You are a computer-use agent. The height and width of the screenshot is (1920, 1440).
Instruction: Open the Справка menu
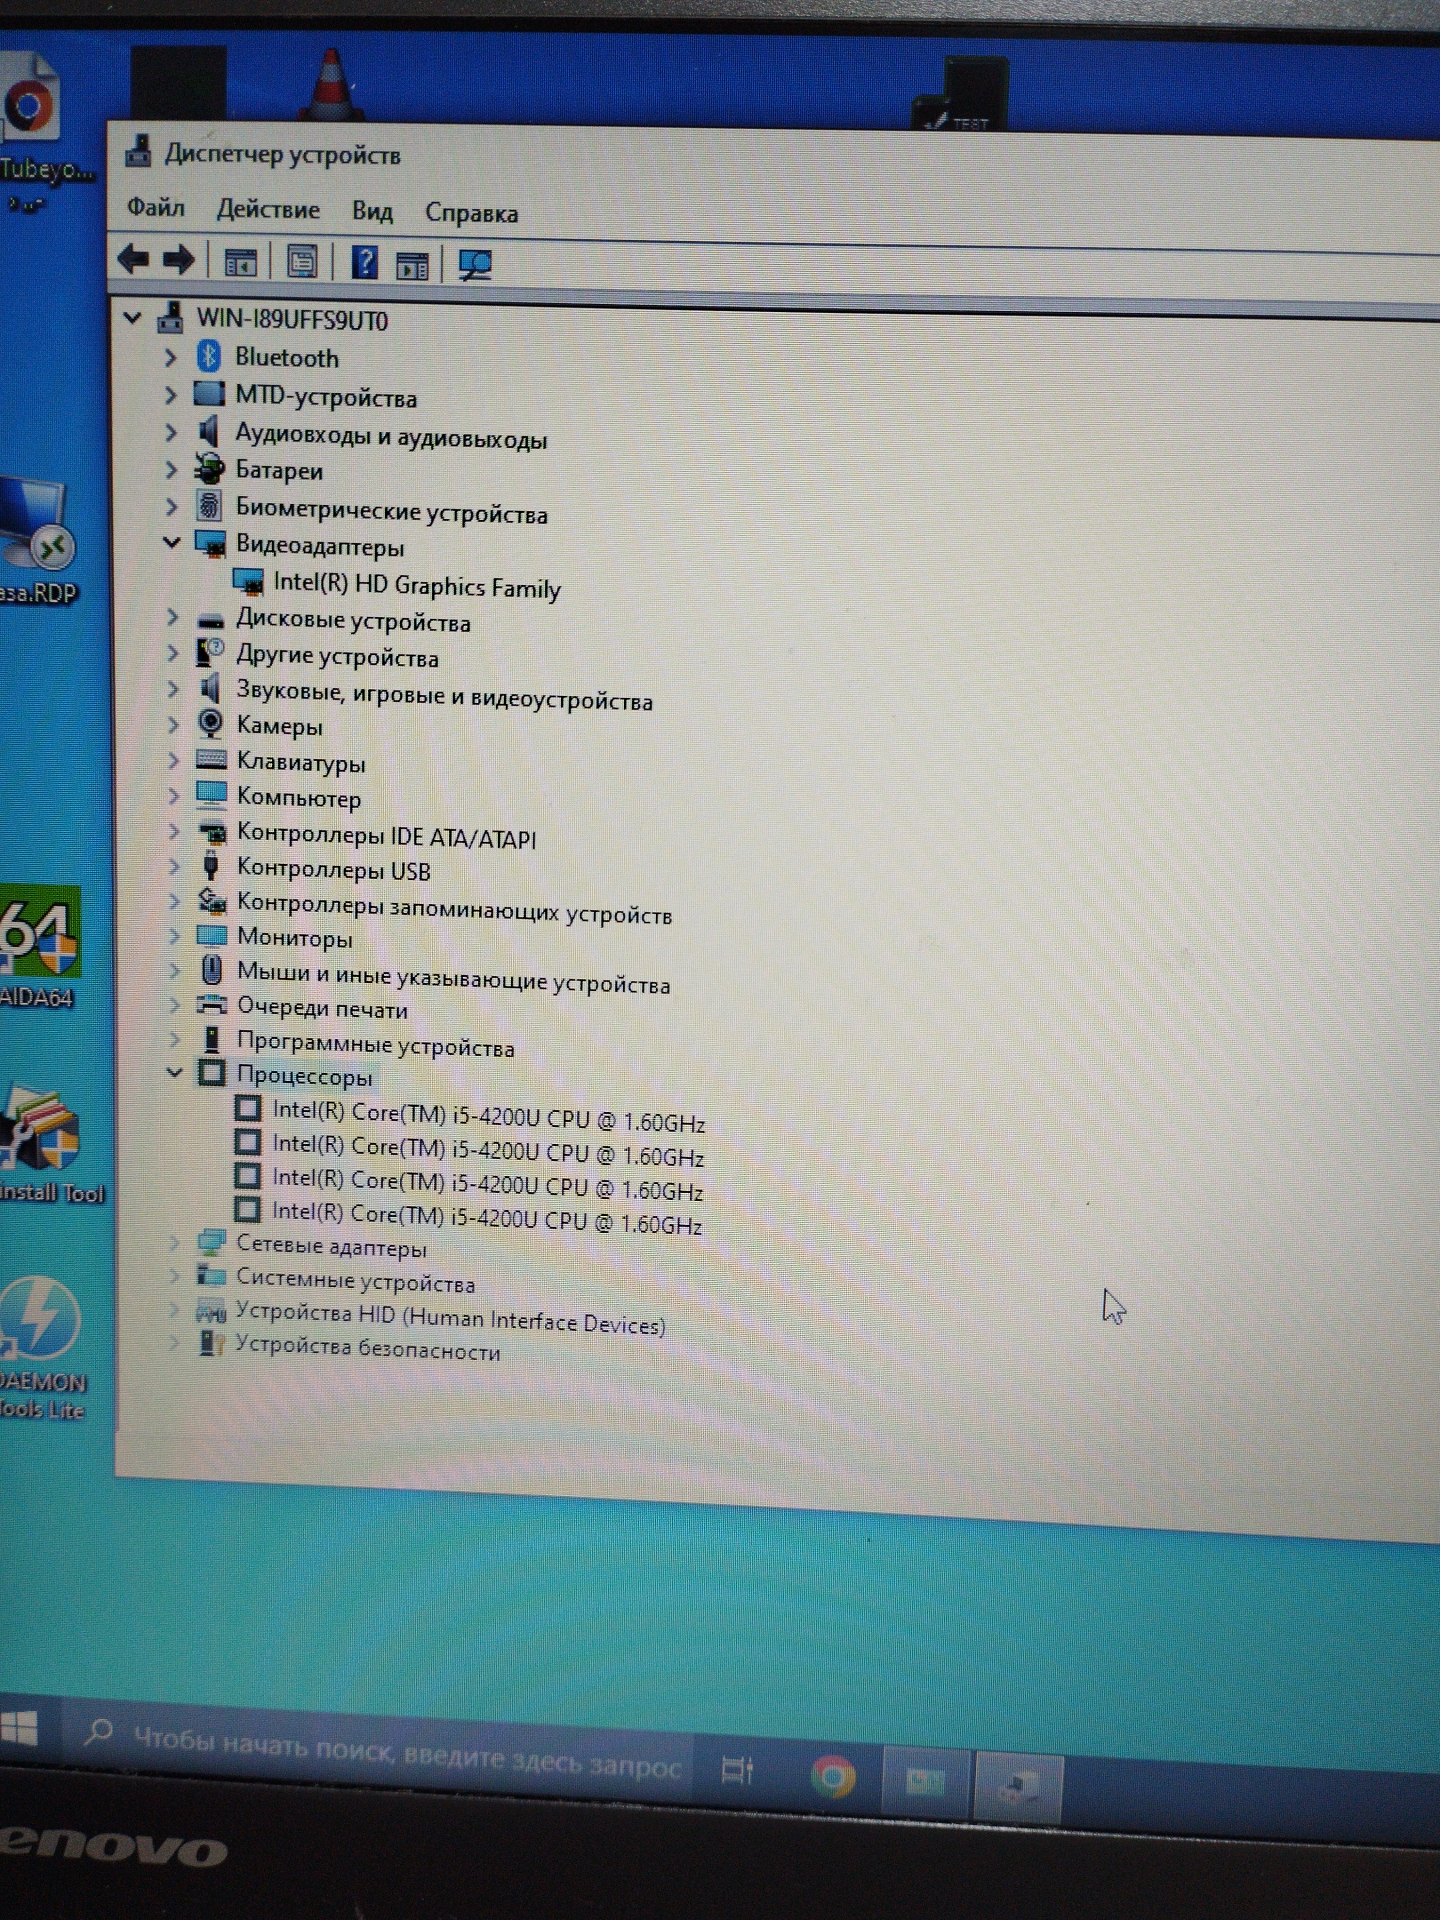coord(471,213)
